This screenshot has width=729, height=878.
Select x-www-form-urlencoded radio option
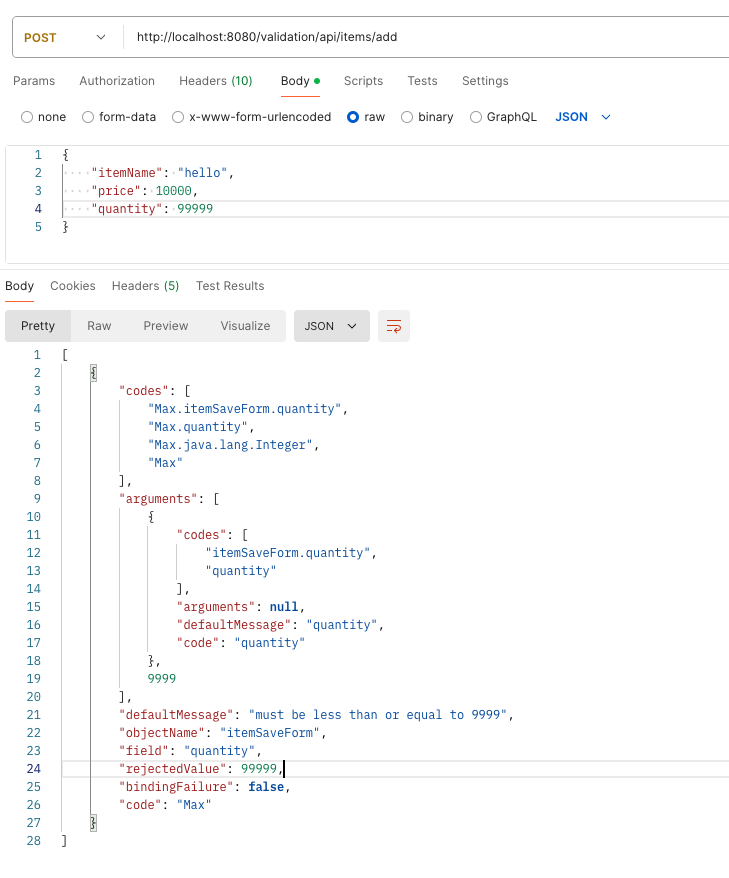coord(178,117)
